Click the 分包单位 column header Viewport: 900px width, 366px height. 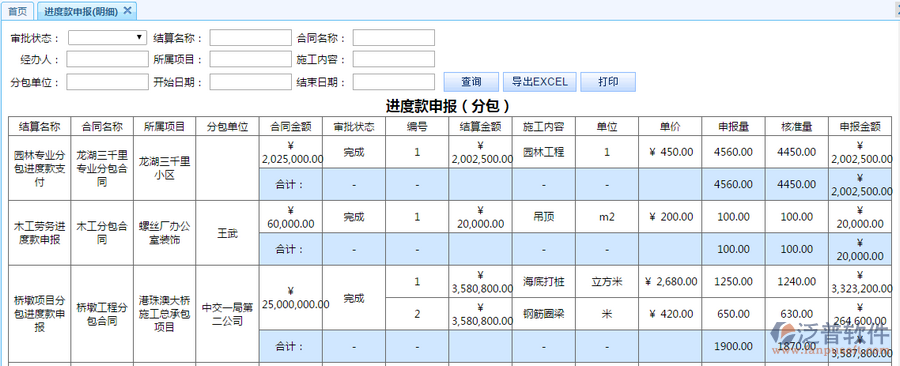point(227,126)
